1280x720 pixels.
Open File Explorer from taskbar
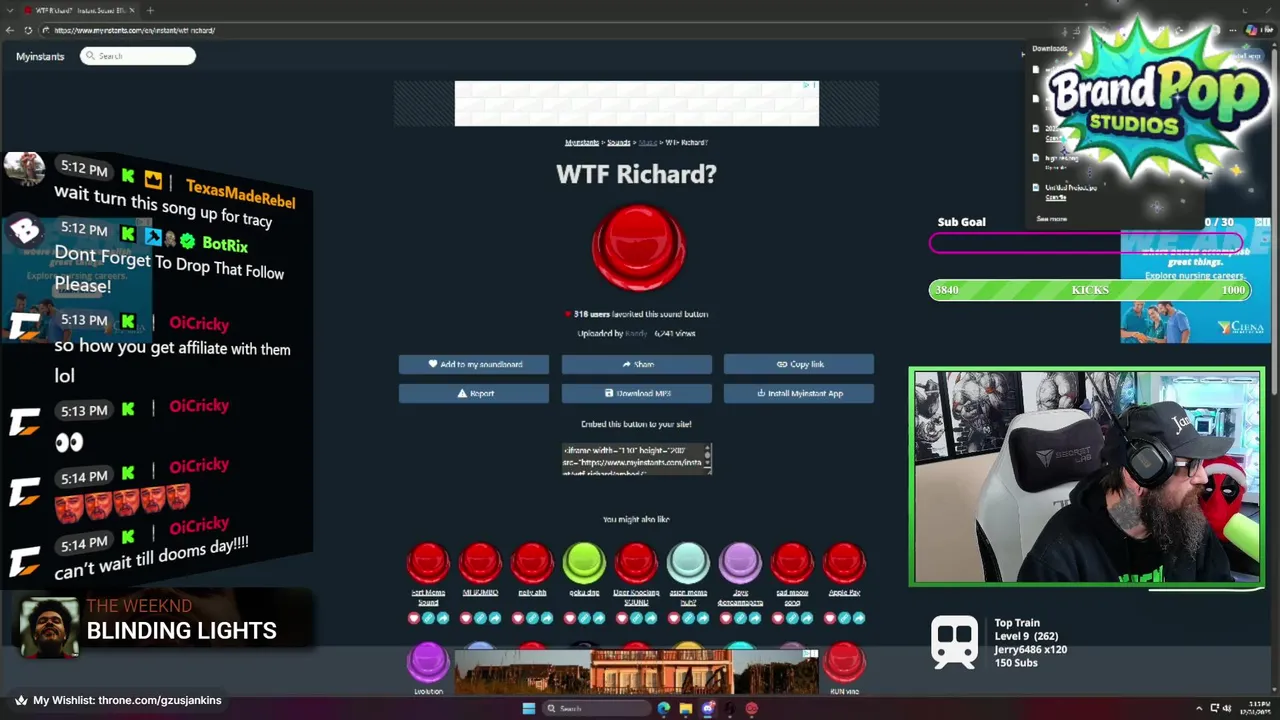pos(686,708)
